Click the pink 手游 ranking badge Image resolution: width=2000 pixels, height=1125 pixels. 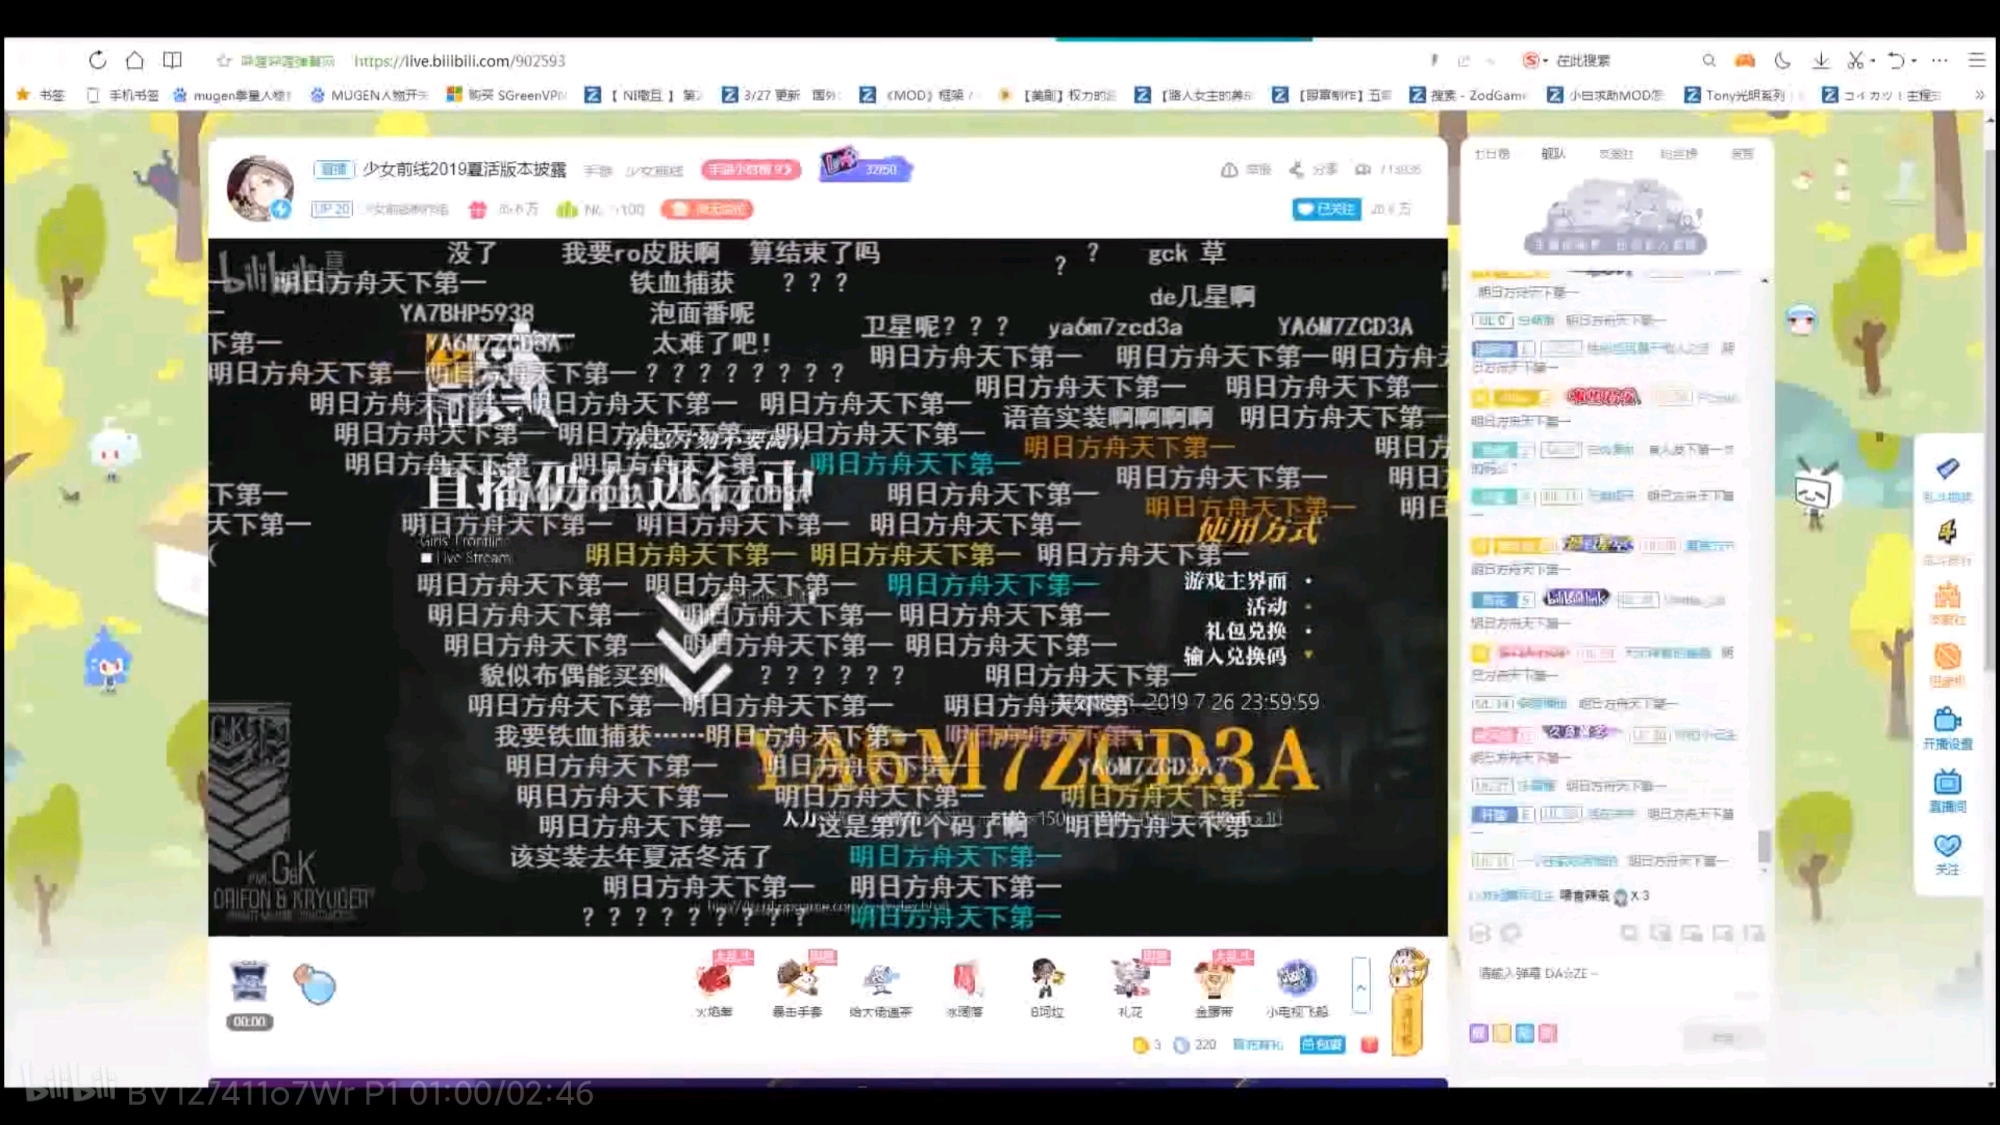pyautogui.click(x=751, y=170)
